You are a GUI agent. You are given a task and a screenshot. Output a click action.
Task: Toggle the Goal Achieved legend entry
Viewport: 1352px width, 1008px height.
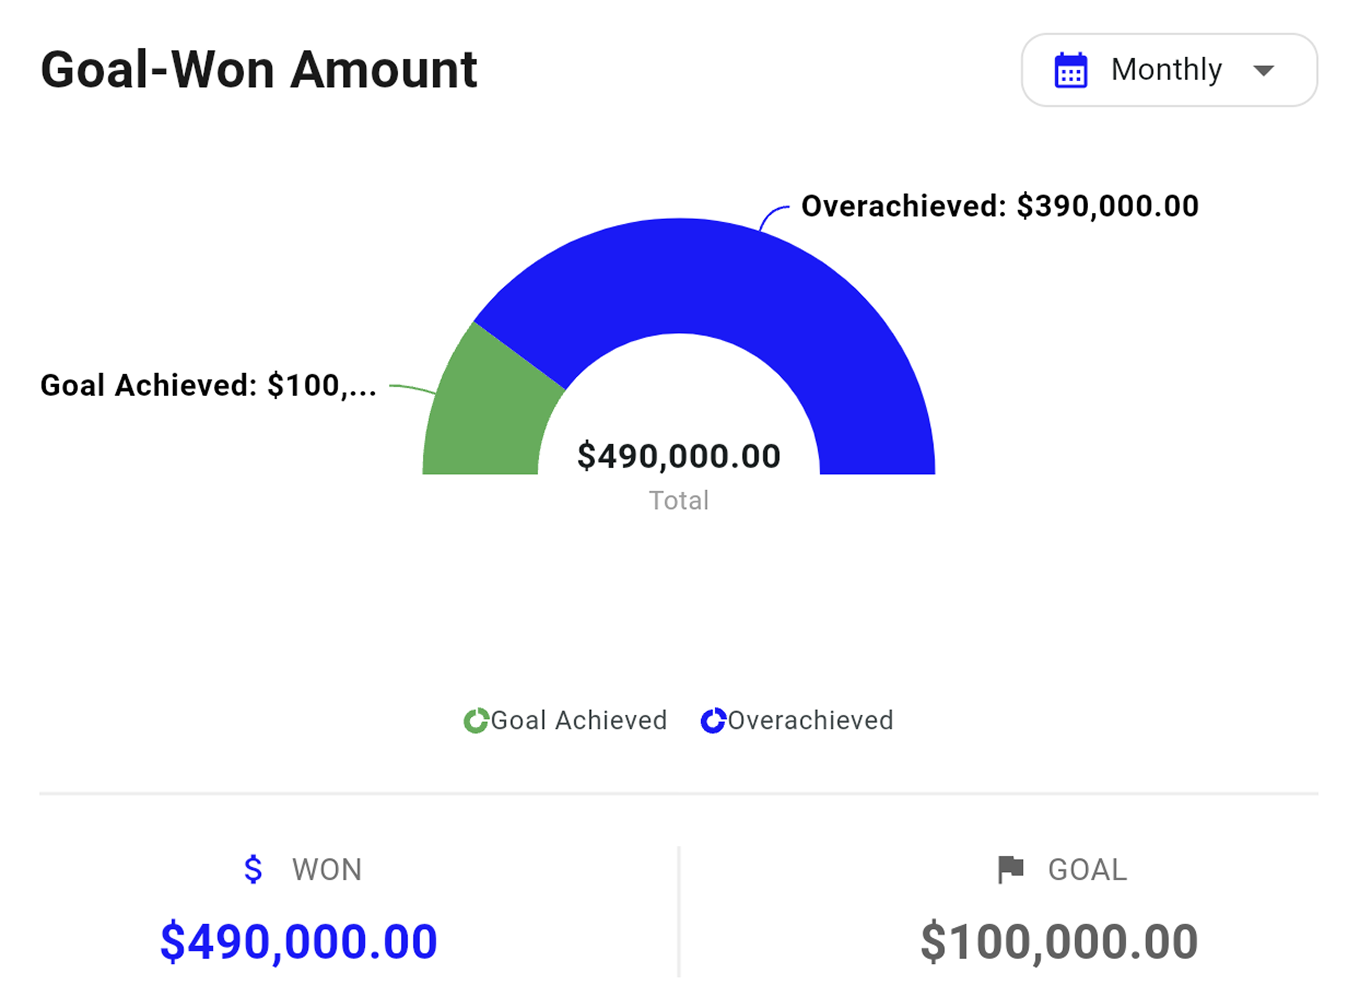pyautogui.click(x=564, y=720)
